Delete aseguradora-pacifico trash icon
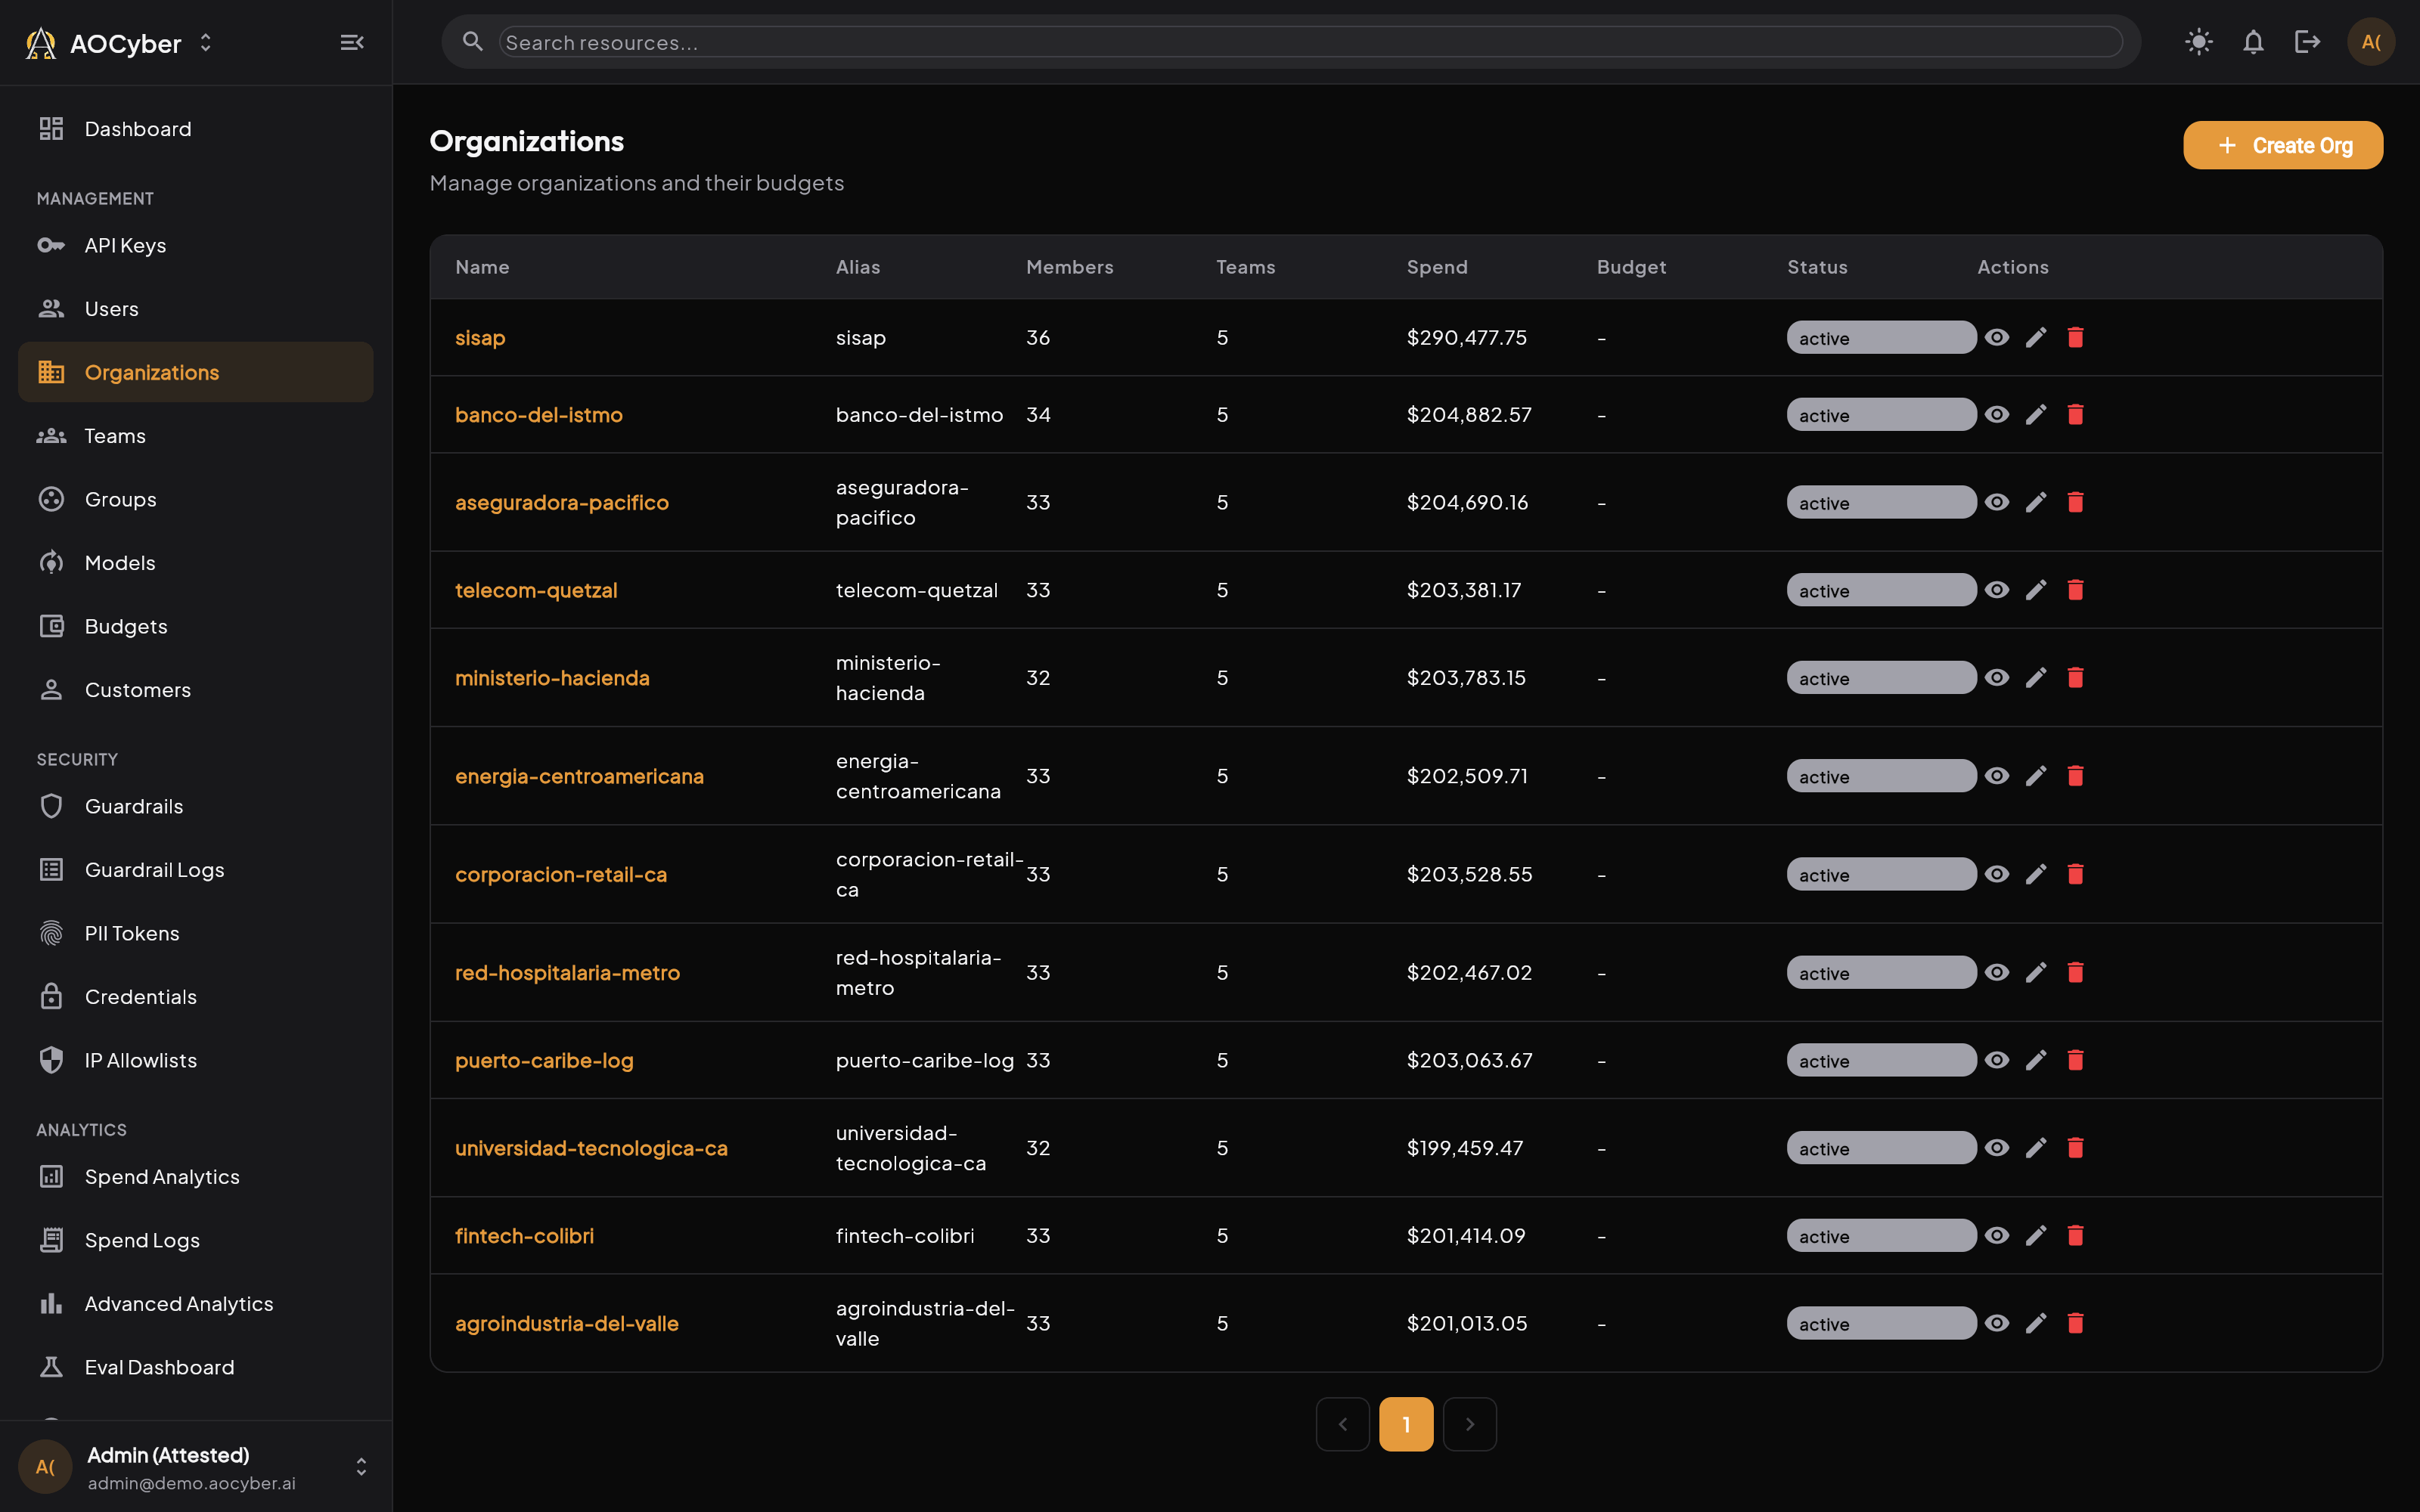 point(2075,502)
